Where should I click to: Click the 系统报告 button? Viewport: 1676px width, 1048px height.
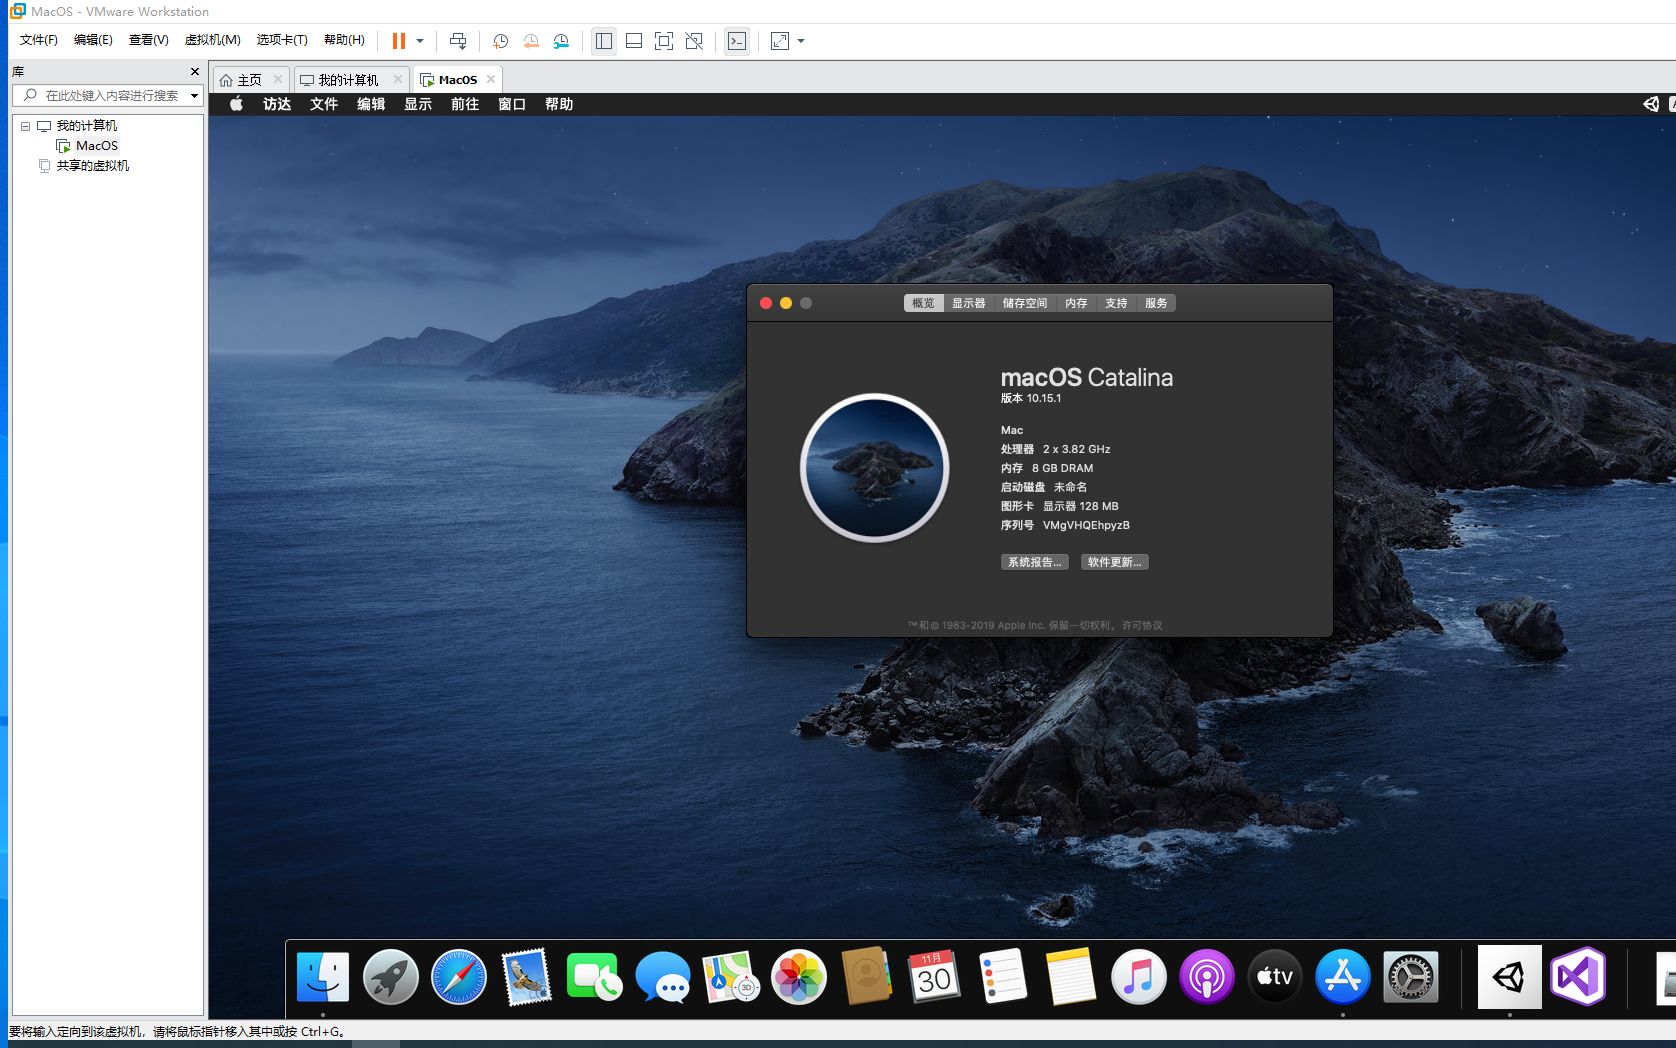point(1034,561)
